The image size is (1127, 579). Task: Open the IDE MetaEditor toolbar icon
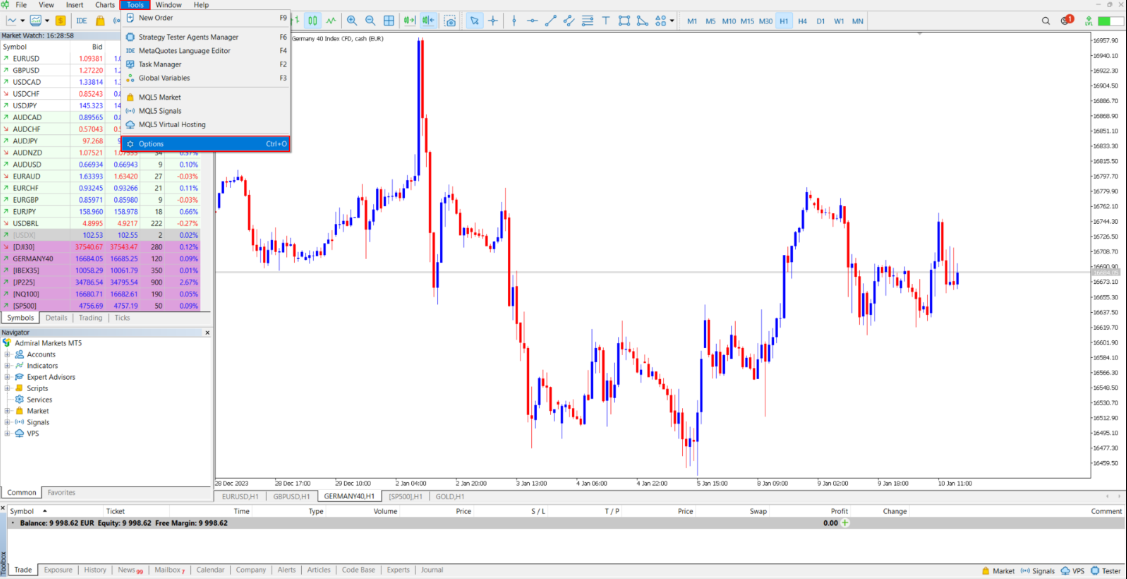click(81, 21)
